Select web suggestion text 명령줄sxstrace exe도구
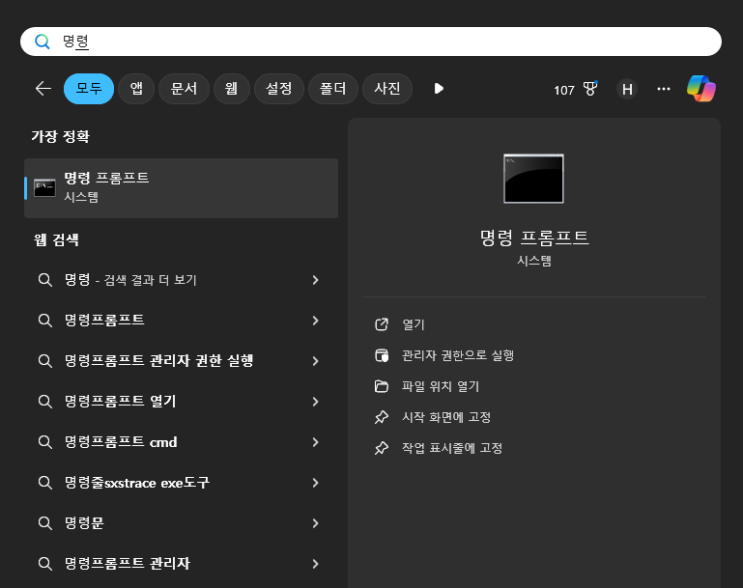The height and width of the screenshot is (588, 743). [137, 483]
